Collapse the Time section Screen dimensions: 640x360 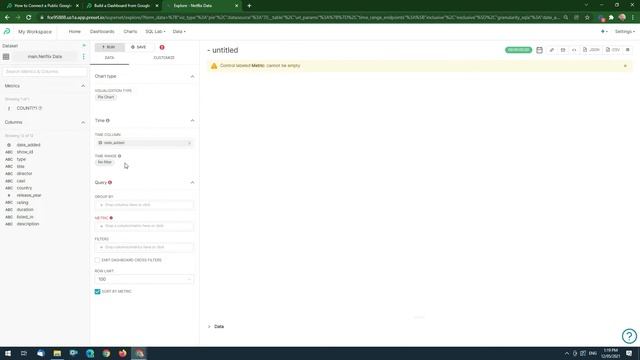point(192,120)
